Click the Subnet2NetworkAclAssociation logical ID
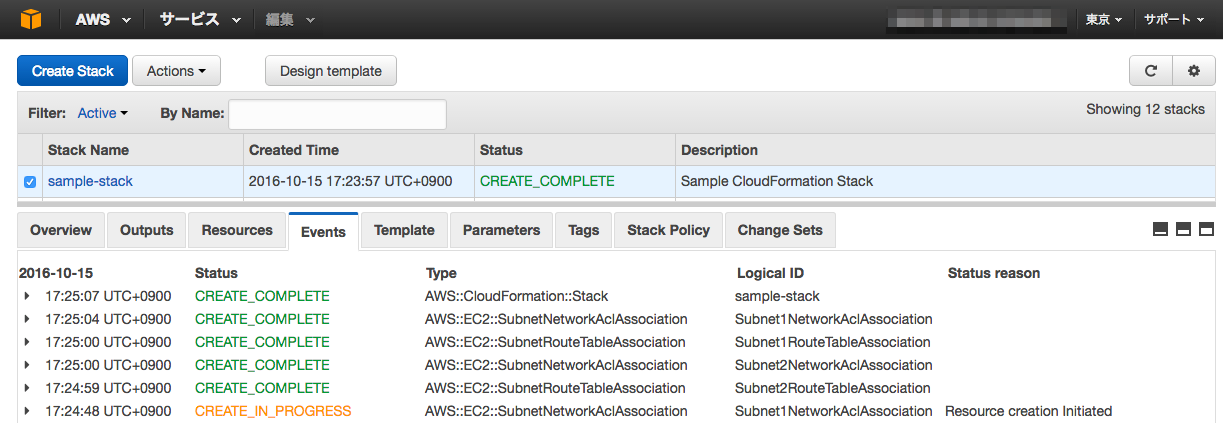Image resolution: width=1223 pixels, height=423 pixels. point(834,365)
